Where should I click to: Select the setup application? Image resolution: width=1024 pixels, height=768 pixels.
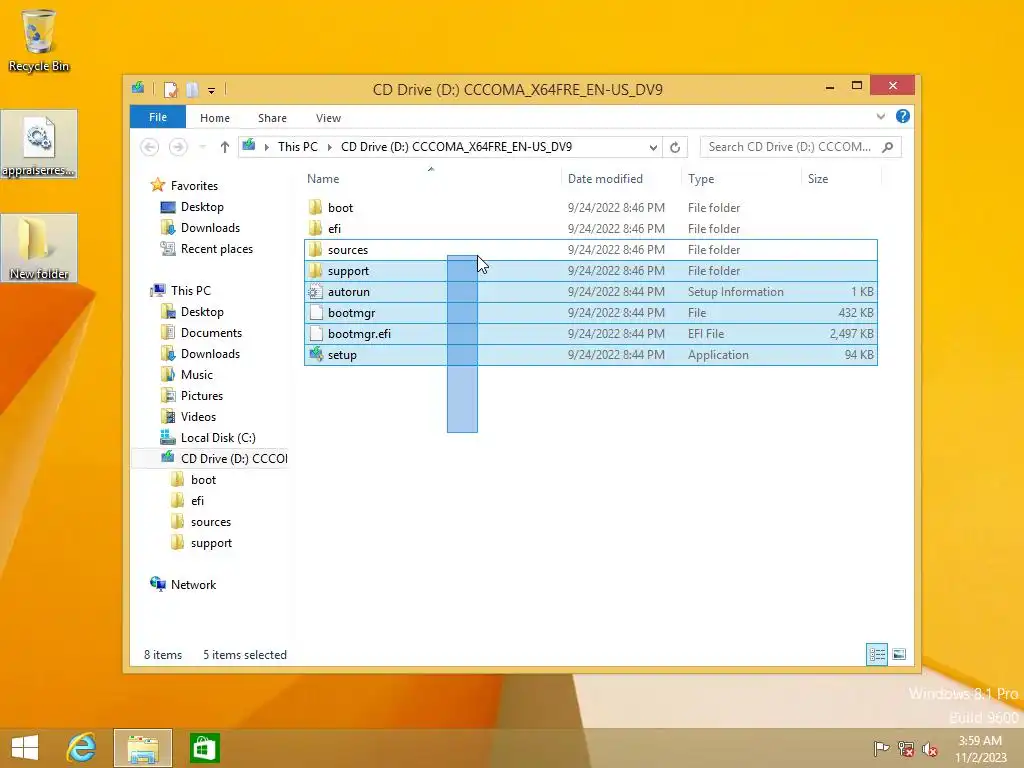(590, 355)
